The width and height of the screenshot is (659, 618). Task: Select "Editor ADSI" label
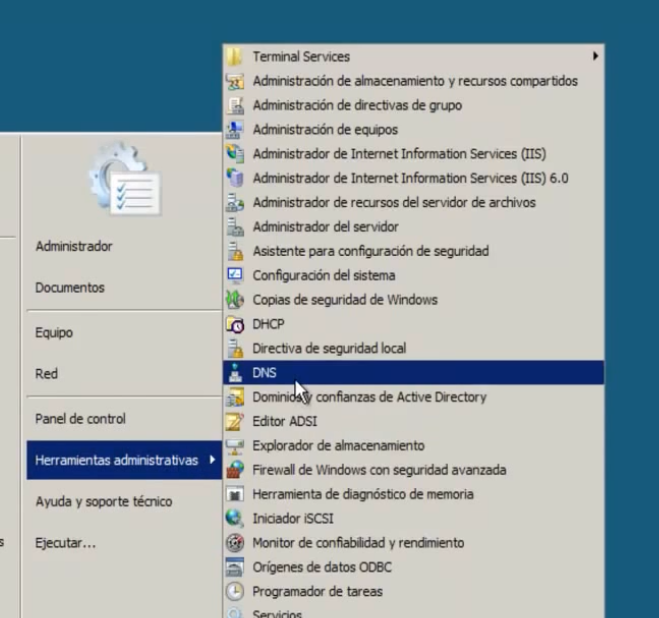pos(285,421)
